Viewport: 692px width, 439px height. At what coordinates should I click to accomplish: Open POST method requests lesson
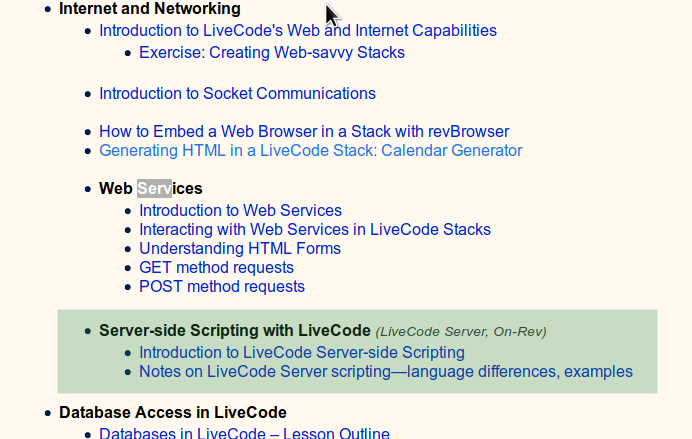coord(222,286)
